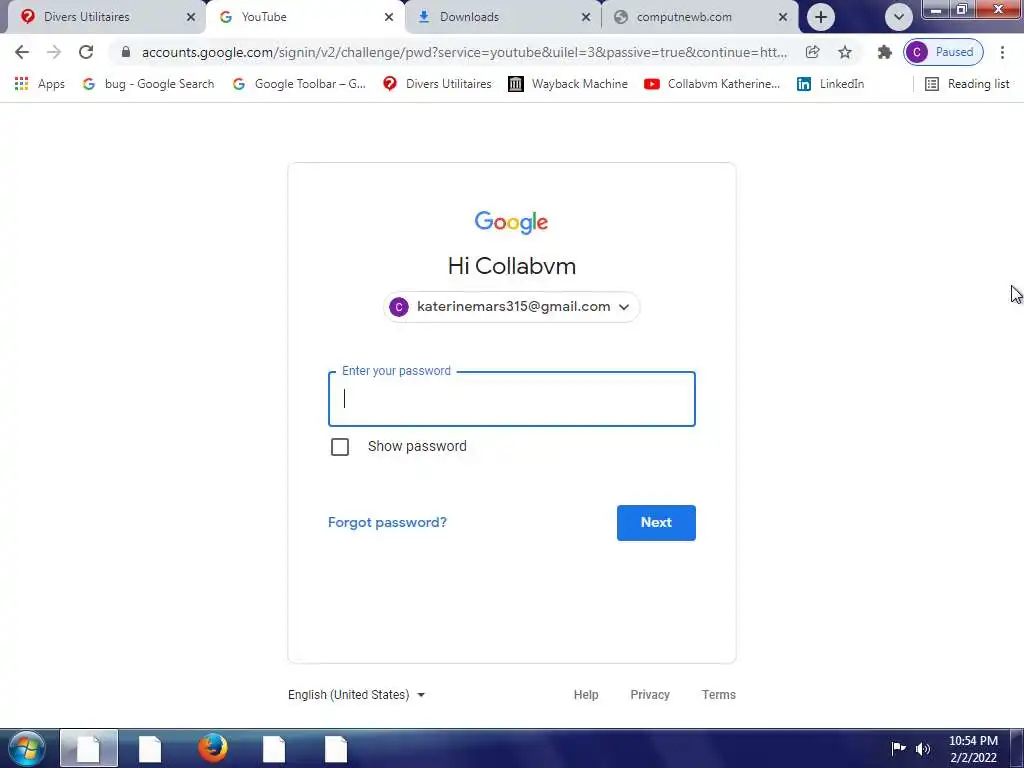
Task: Open the Extensions puzzle icon
Action: click(884, 52)
